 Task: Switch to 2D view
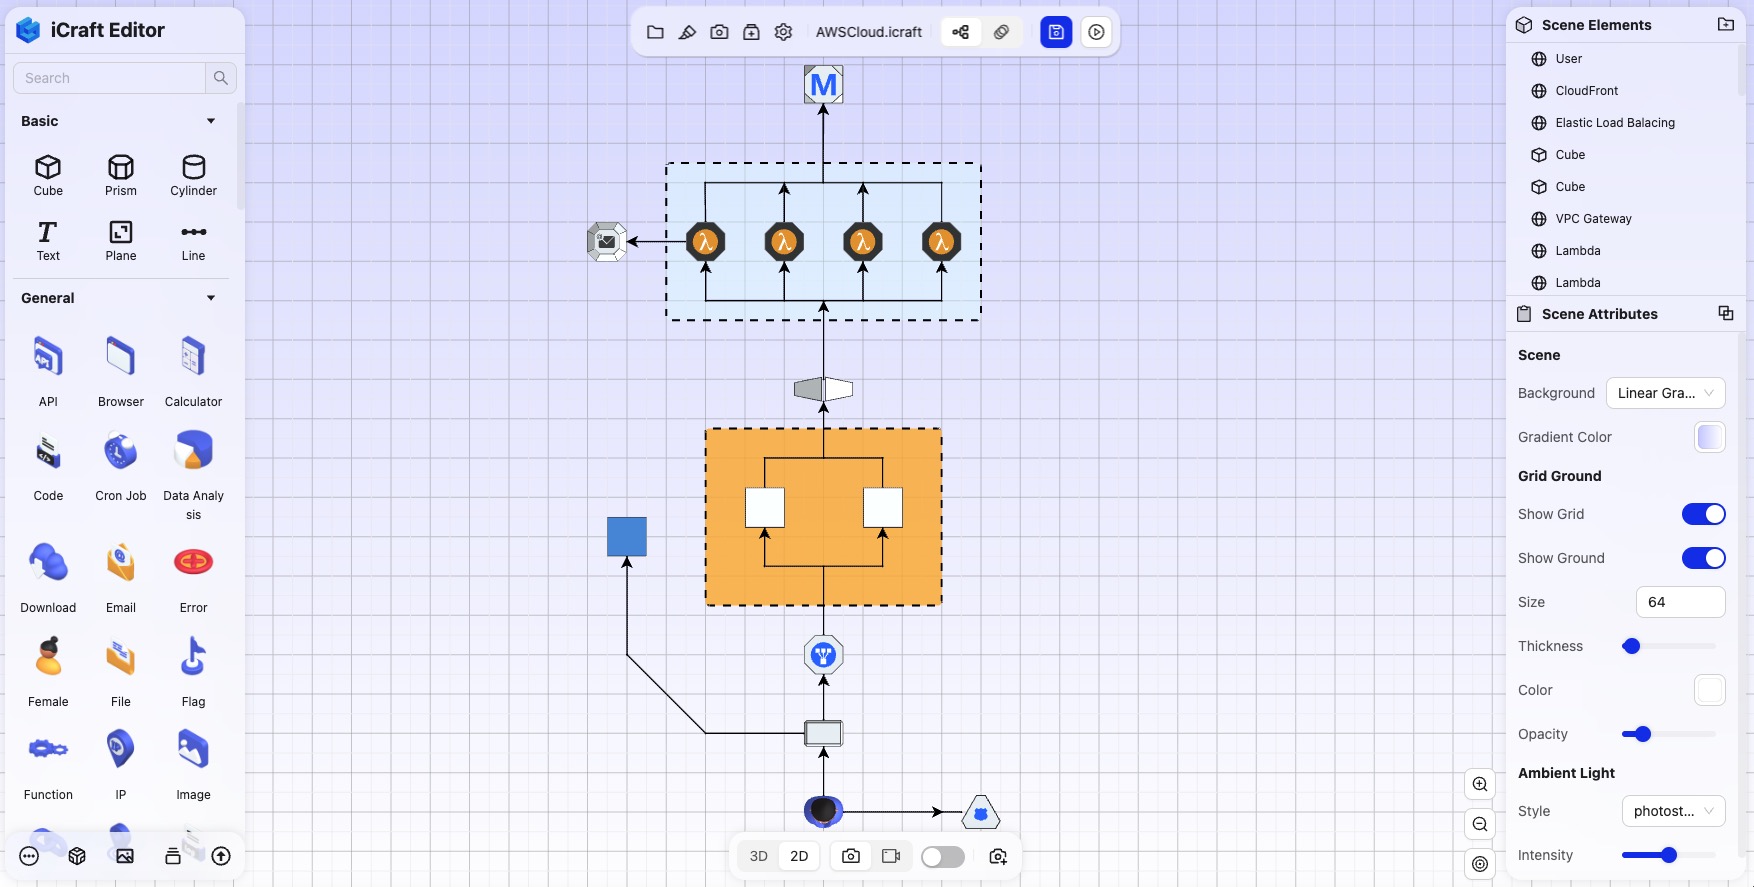799,856
